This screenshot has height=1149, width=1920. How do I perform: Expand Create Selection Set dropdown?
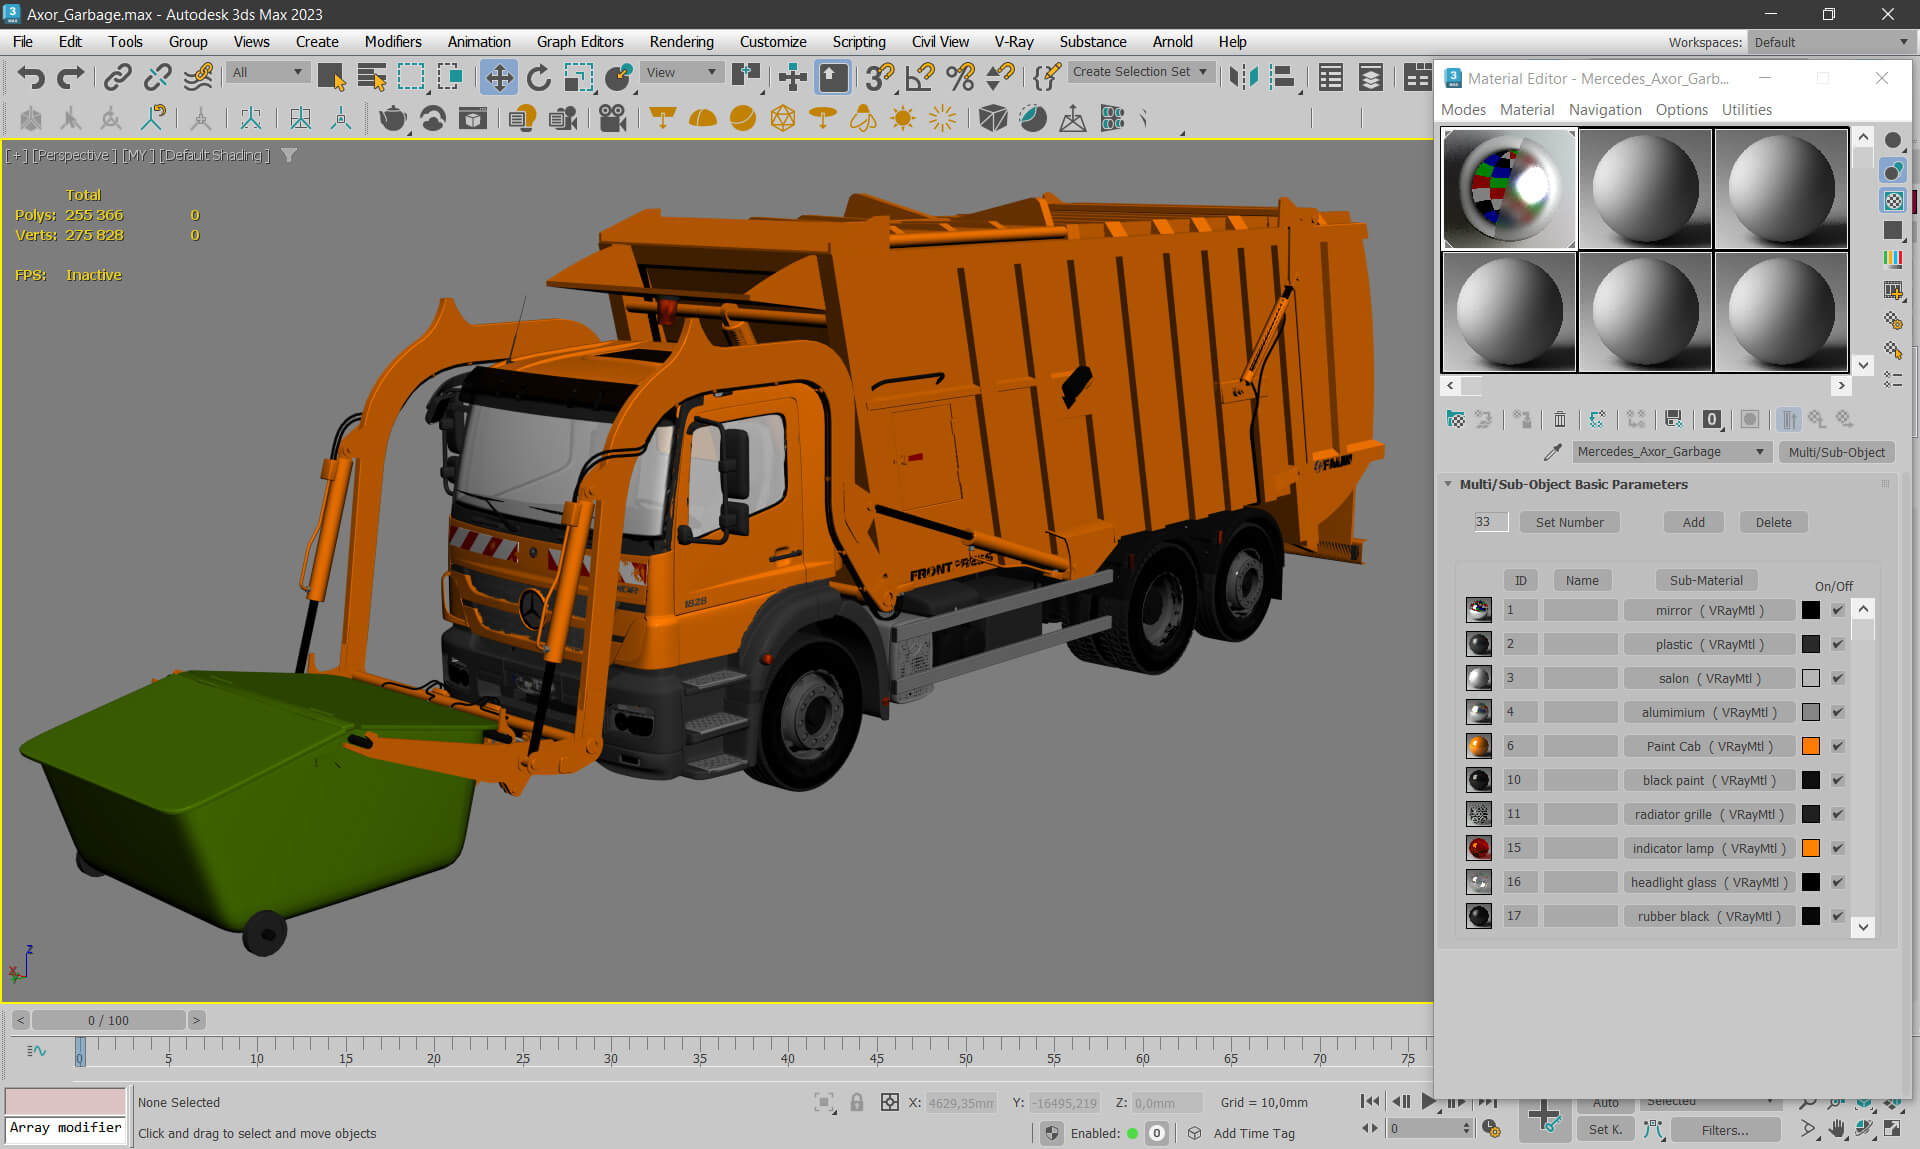click(x=1140, y=72)
